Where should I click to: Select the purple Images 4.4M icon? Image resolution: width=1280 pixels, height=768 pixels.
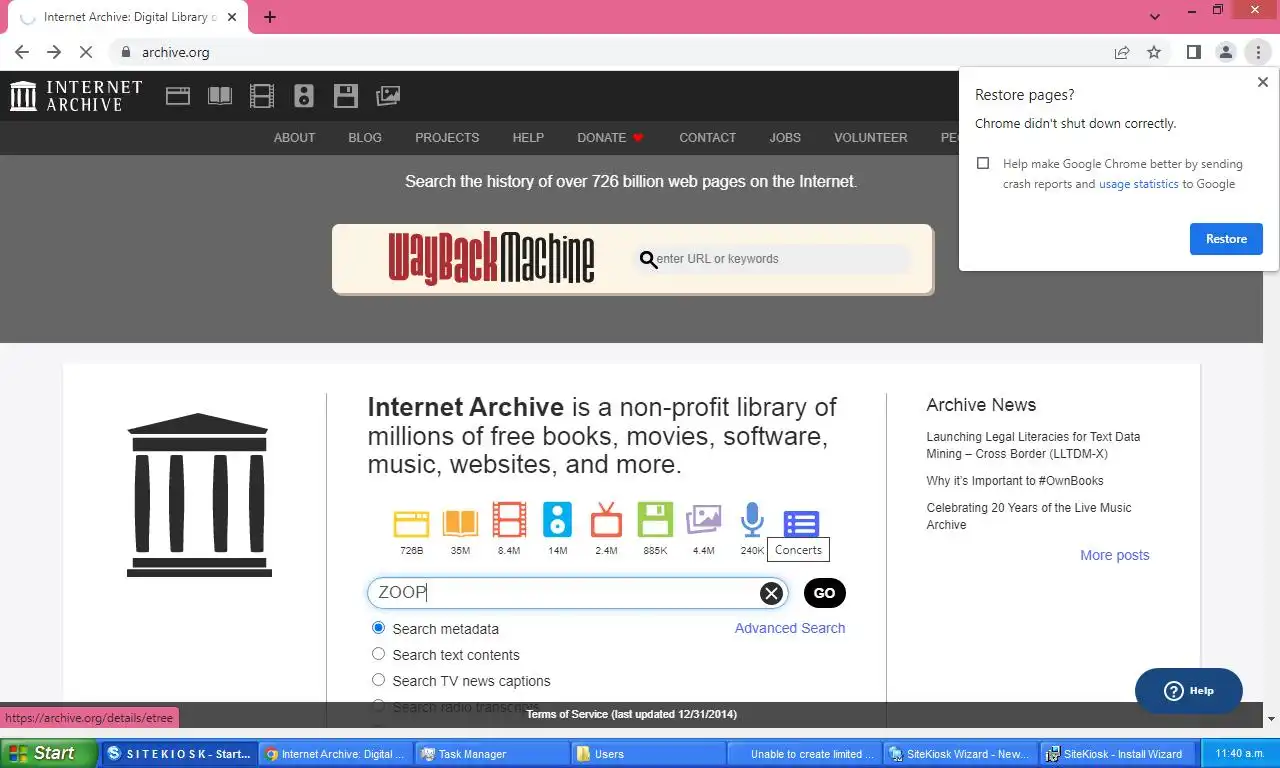(704, 521)
